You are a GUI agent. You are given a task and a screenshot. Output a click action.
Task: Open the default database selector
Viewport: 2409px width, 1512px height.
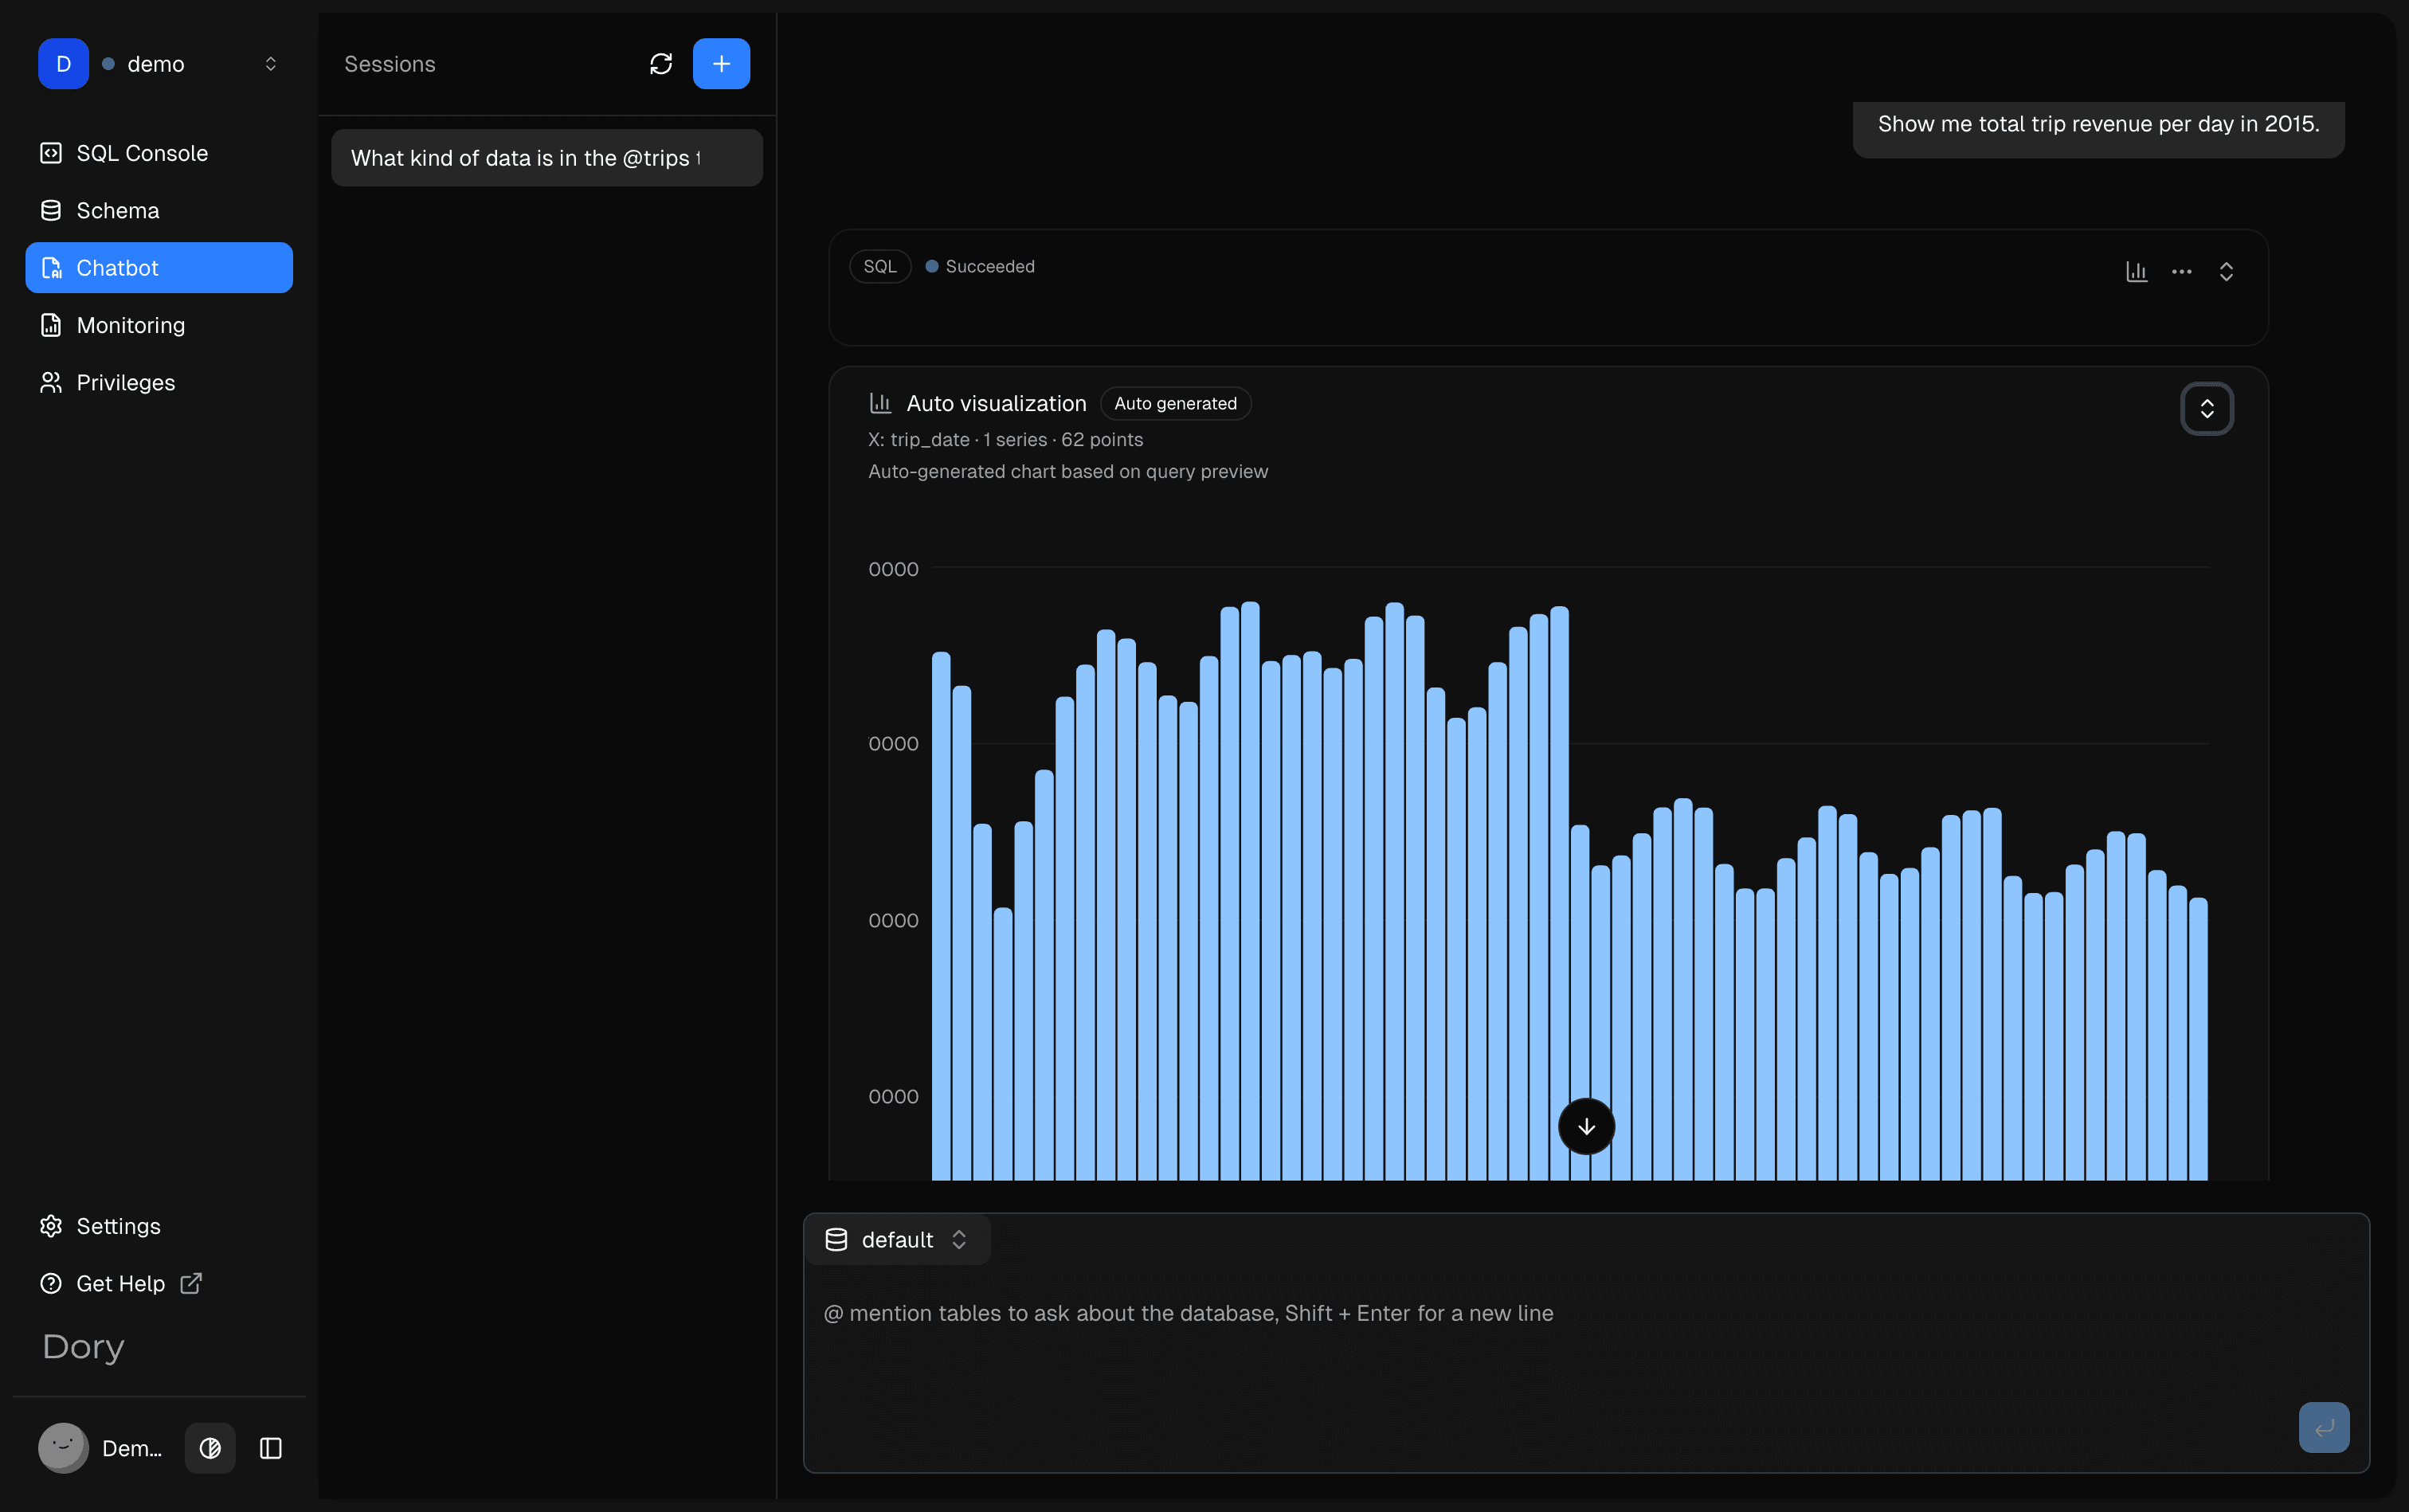pos(897,1239)
